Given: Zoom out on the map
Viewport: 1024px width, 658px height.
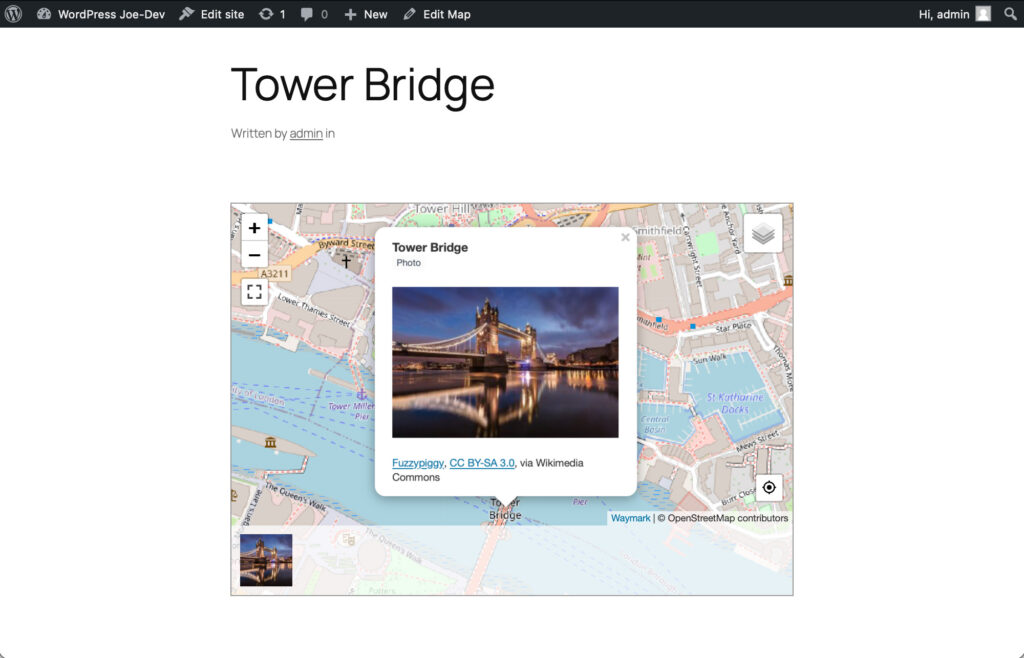Looking at the screenshot, I should (254, 254).
